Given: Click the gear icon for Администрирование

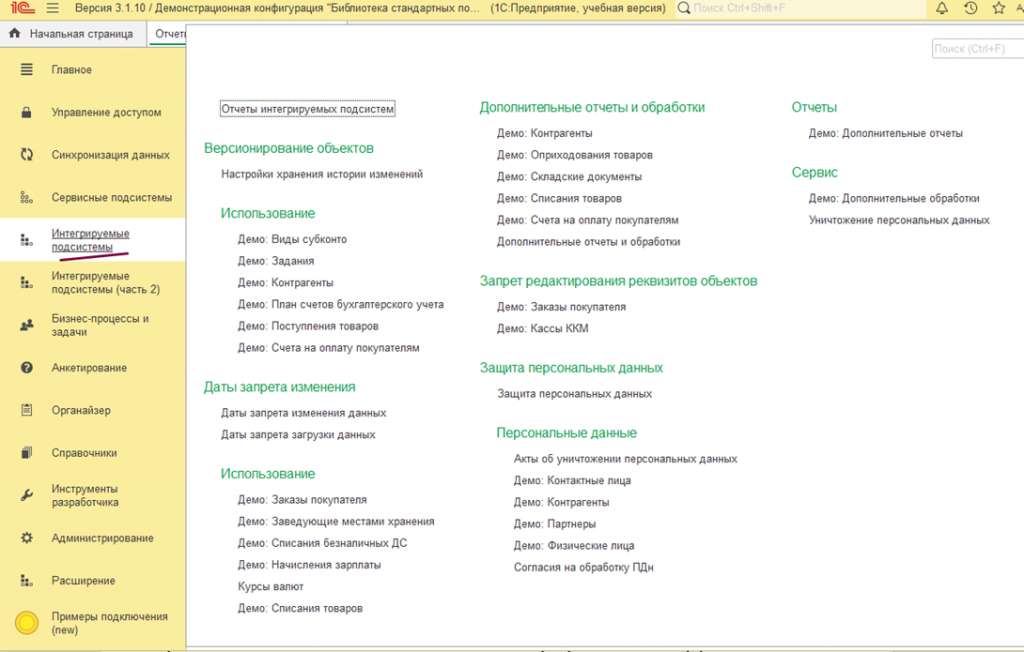Looking at the screenshot, I should pyautogui.click(x=27, y=538).
